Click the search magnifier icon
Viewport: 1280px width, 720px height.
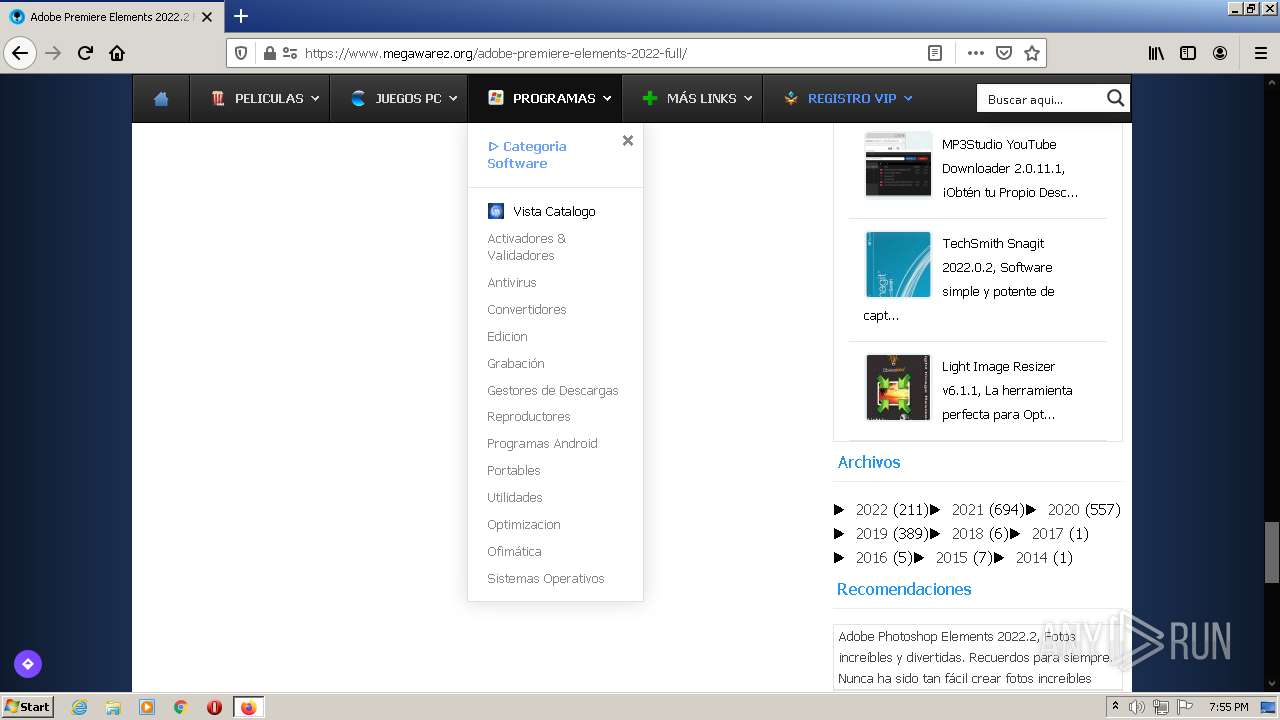pyautogui.click(x=1116, y=97)
